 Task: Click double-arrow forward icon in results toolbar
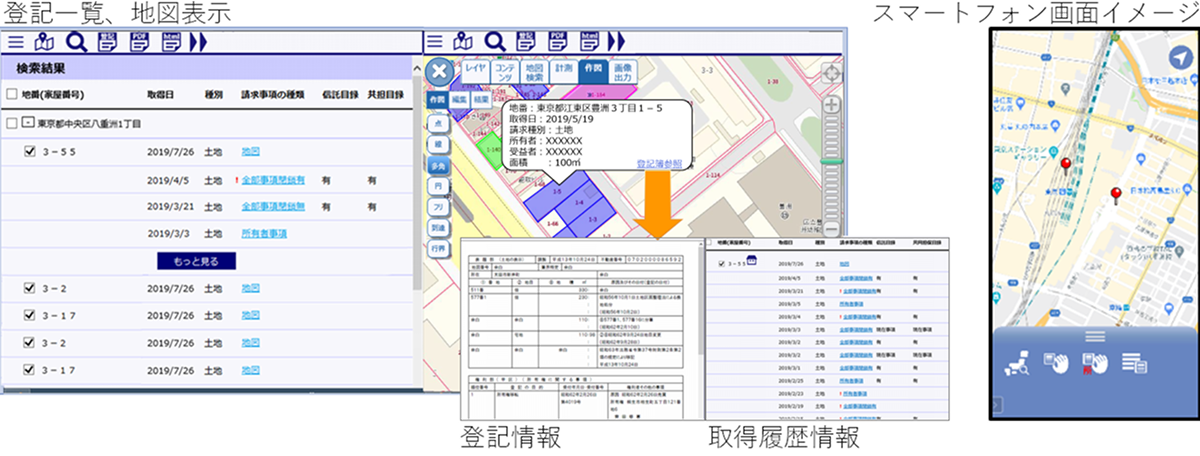(197, 42)
